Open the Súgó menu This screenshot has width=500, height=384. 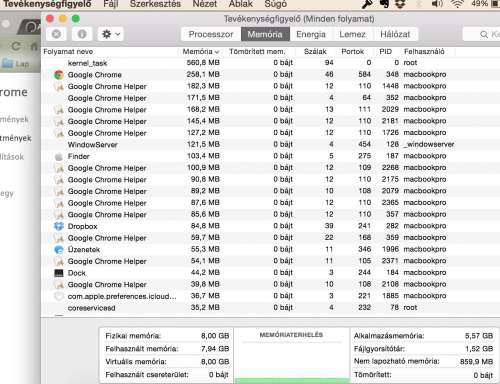click(275, 4)
